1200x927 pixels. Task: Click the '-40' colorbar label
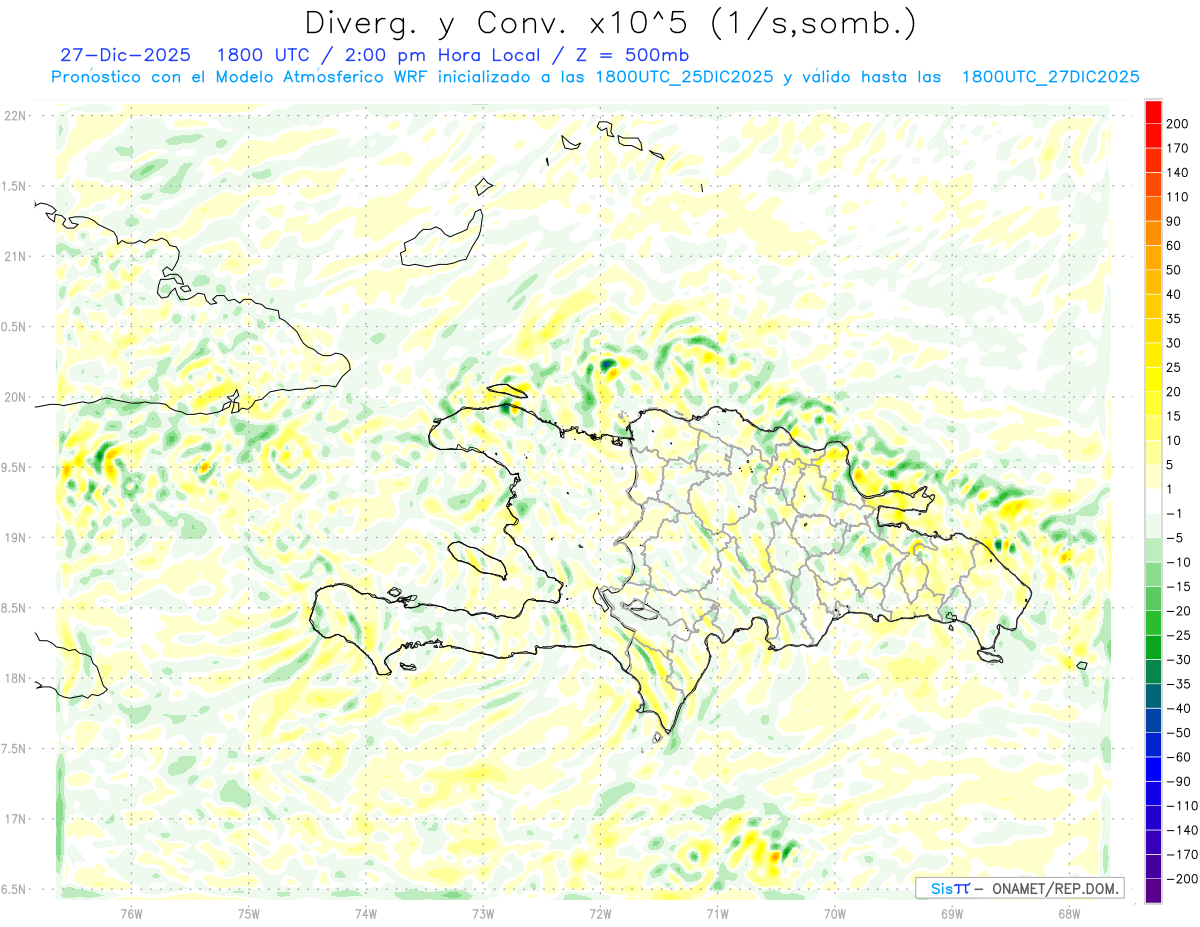click(x=1180, y=708)
